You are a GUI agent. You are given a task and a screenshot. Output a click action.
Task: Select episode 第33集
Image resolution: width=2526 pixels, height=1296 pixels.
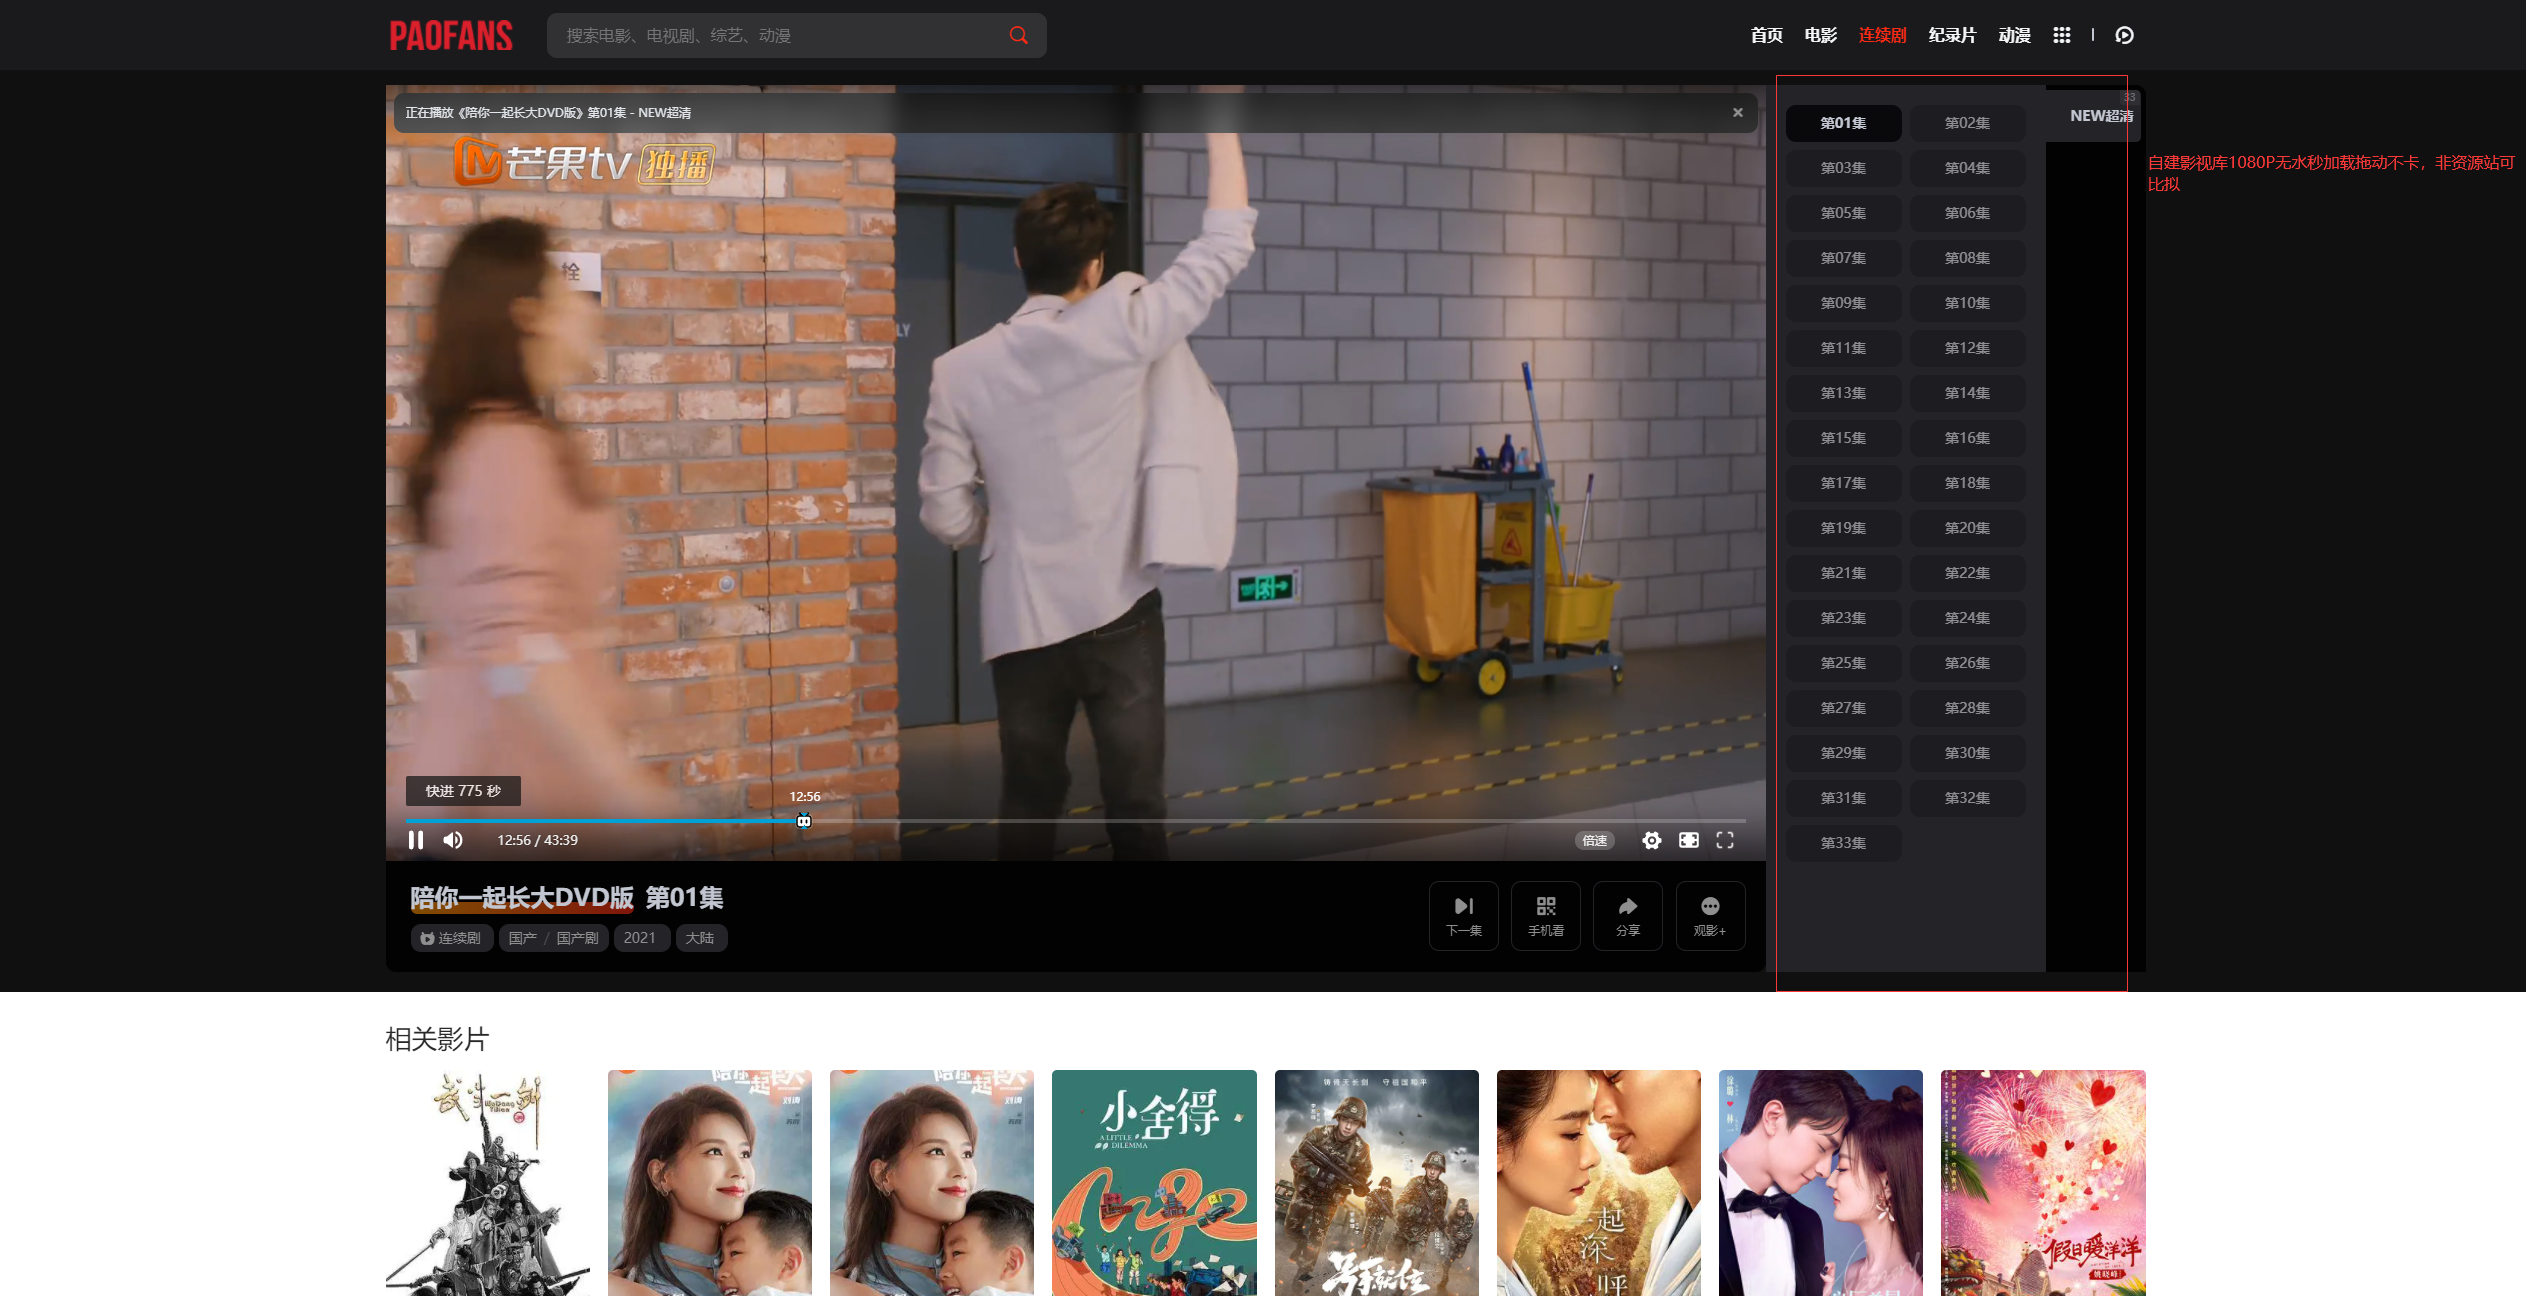coord(1843,843)
